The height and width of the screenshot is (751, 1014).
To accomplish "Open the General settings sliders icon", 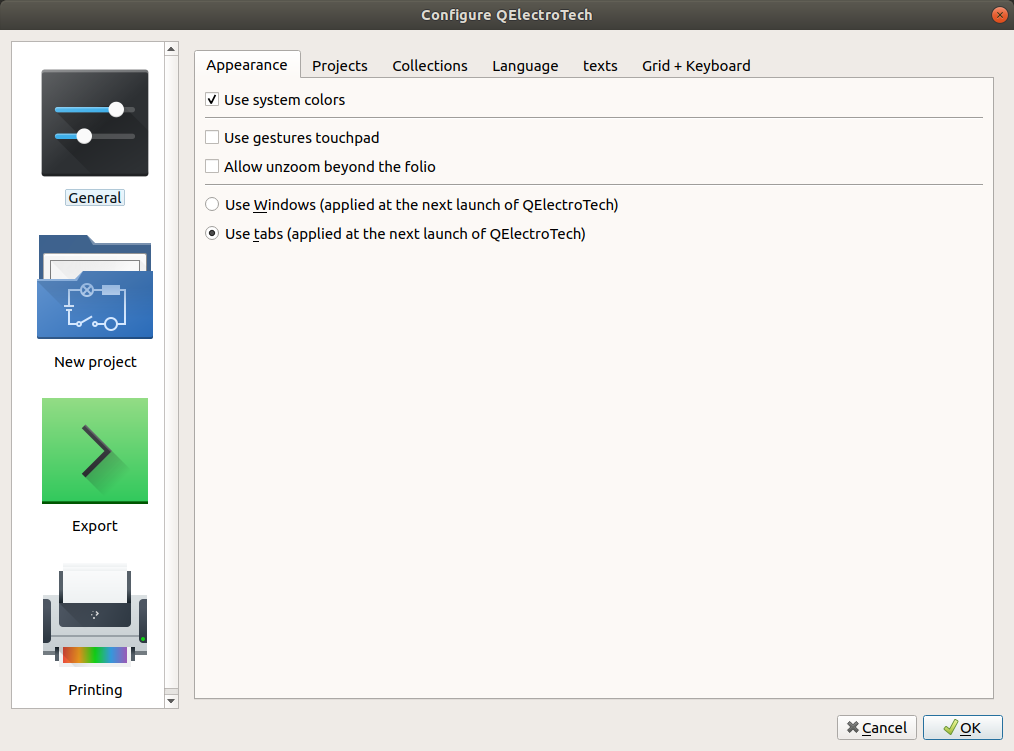I will click(x=95, y=123).
